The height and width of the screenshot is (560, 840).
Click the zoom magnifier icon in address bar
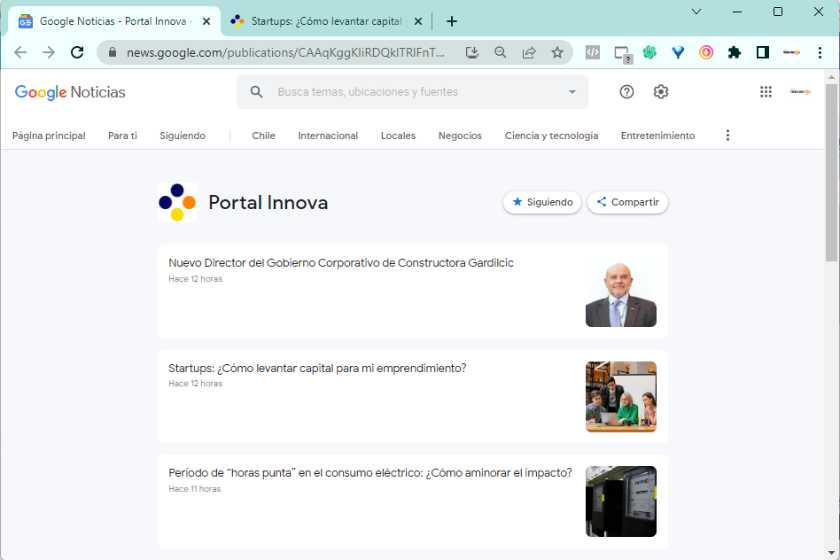[501, 53]
